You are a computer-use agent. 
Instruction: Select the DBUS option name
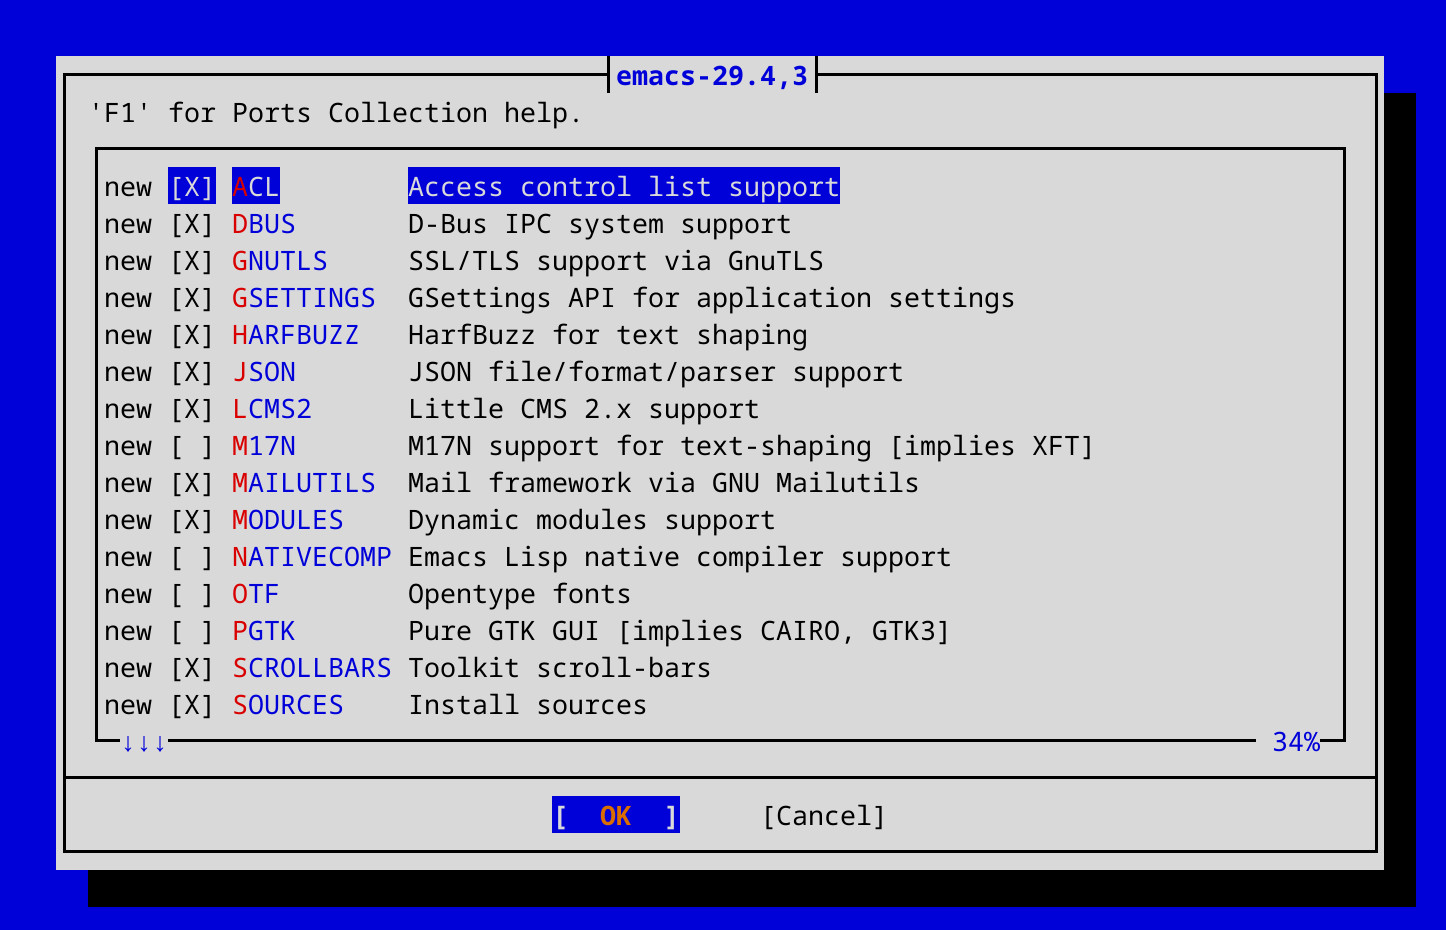click(264, 224)
